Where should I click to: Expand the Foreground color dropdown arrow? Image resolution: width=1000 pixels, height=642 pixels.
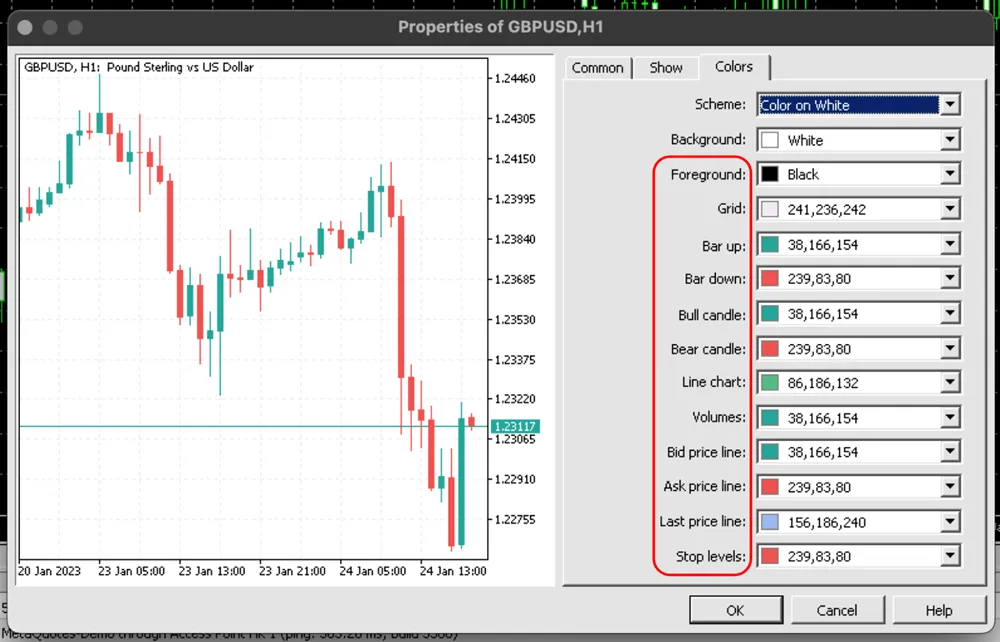pos(950,173)
